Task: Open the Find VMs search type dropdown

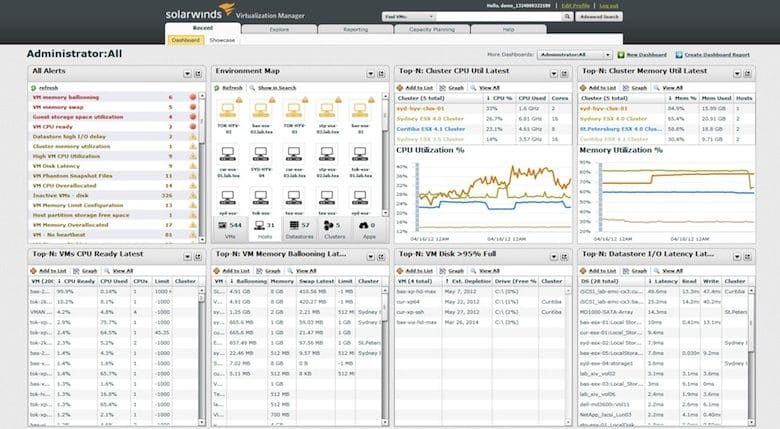Action: click(x=408, y=16)
